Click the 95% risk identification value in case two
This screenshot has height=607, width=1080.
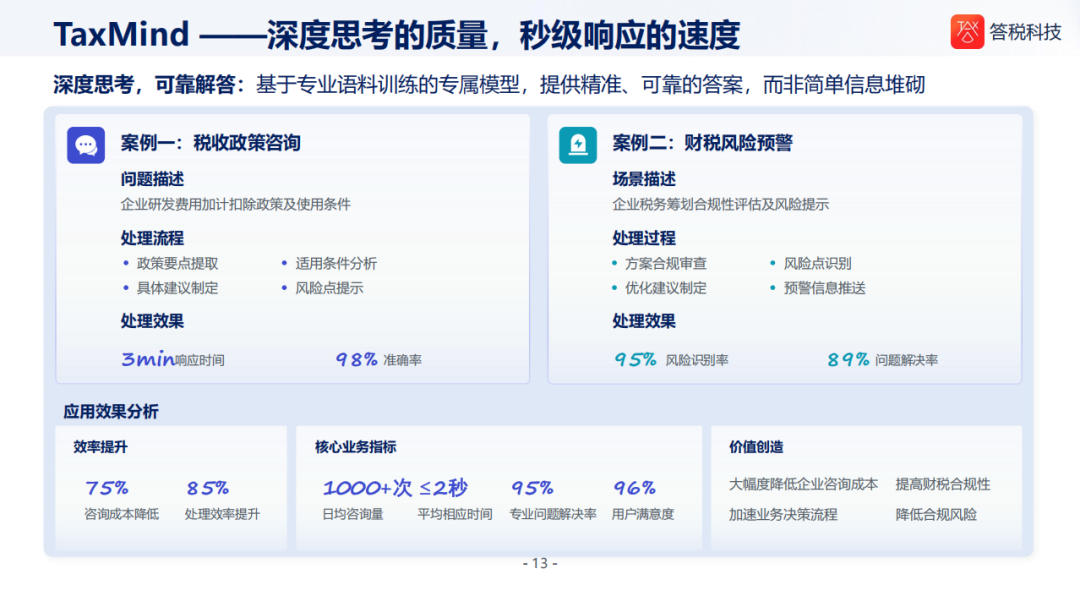[x=636, y=359]
